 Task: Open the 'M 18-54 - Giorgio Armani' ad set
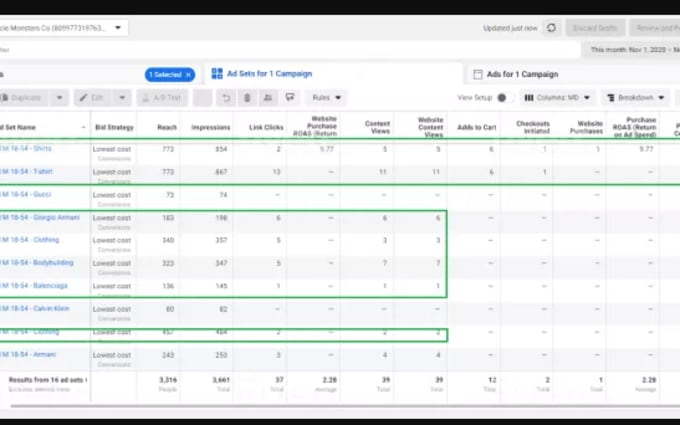pyautogui.click(x=40, y=217)
